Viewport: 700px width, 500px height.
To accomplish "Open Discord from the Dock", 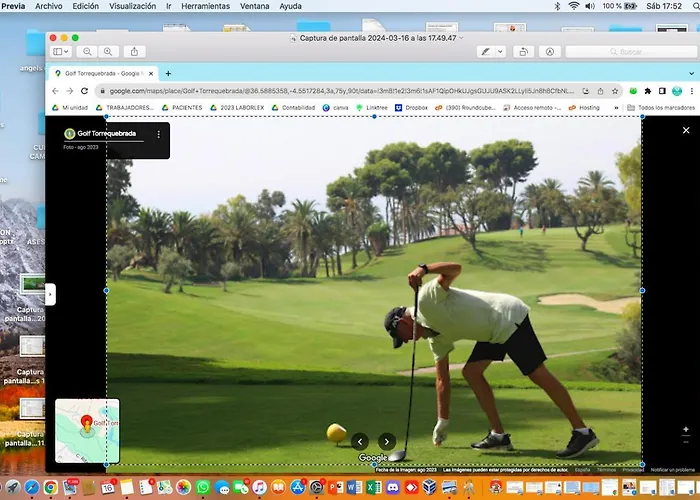I will tap(393, 488).
